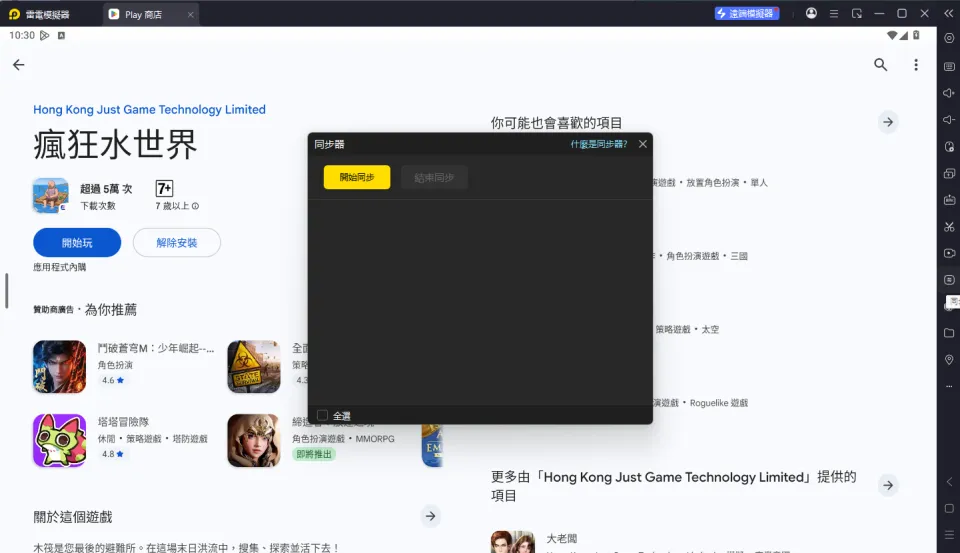Click the volume up sidebar icon
Viewport: 960px width, 553px height.
(x=949, y=93)
